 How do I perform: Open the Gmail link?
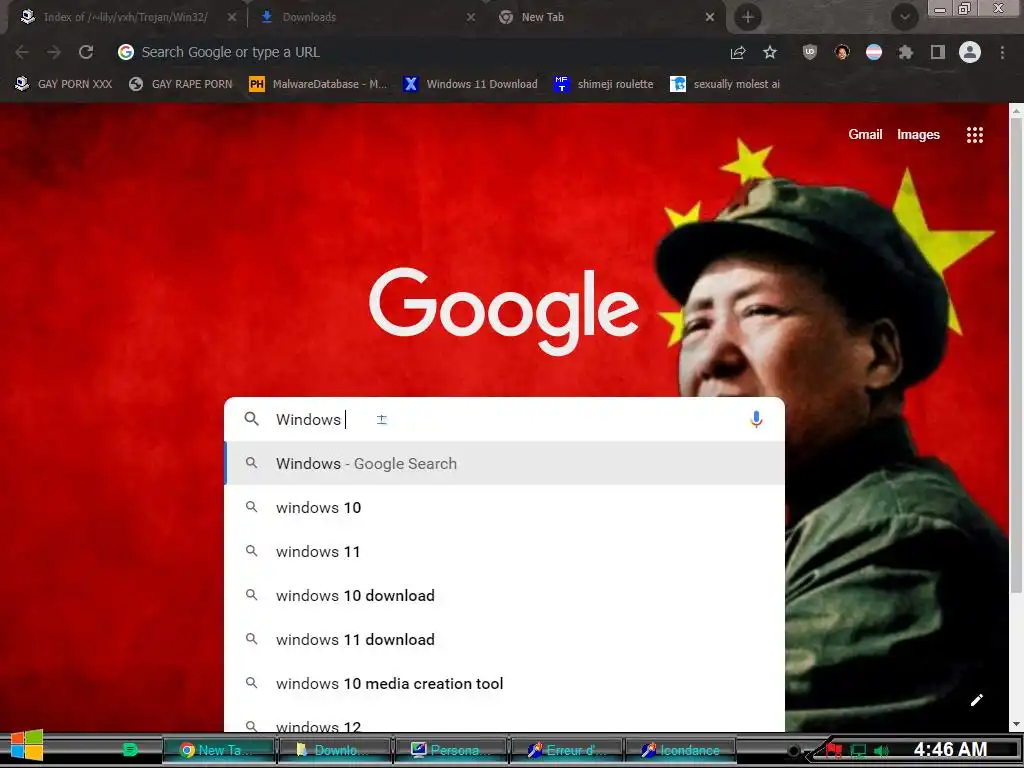click(x=865, y=135)
